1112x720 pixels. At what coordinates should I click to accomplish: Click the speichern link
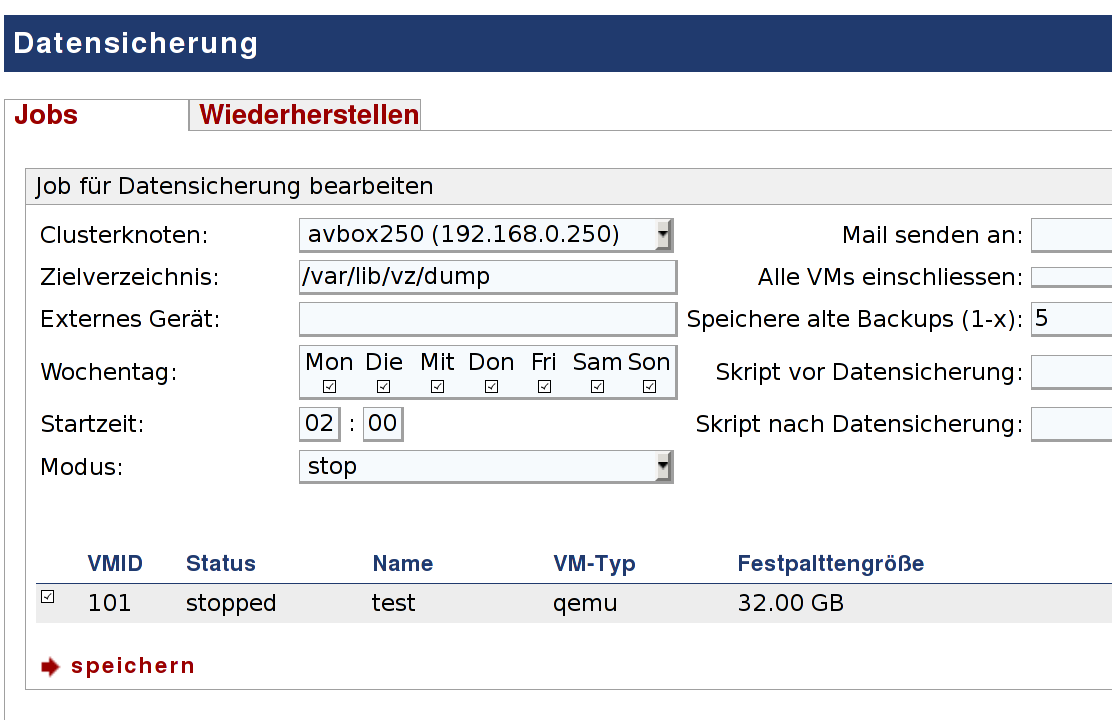coord(133,666)
